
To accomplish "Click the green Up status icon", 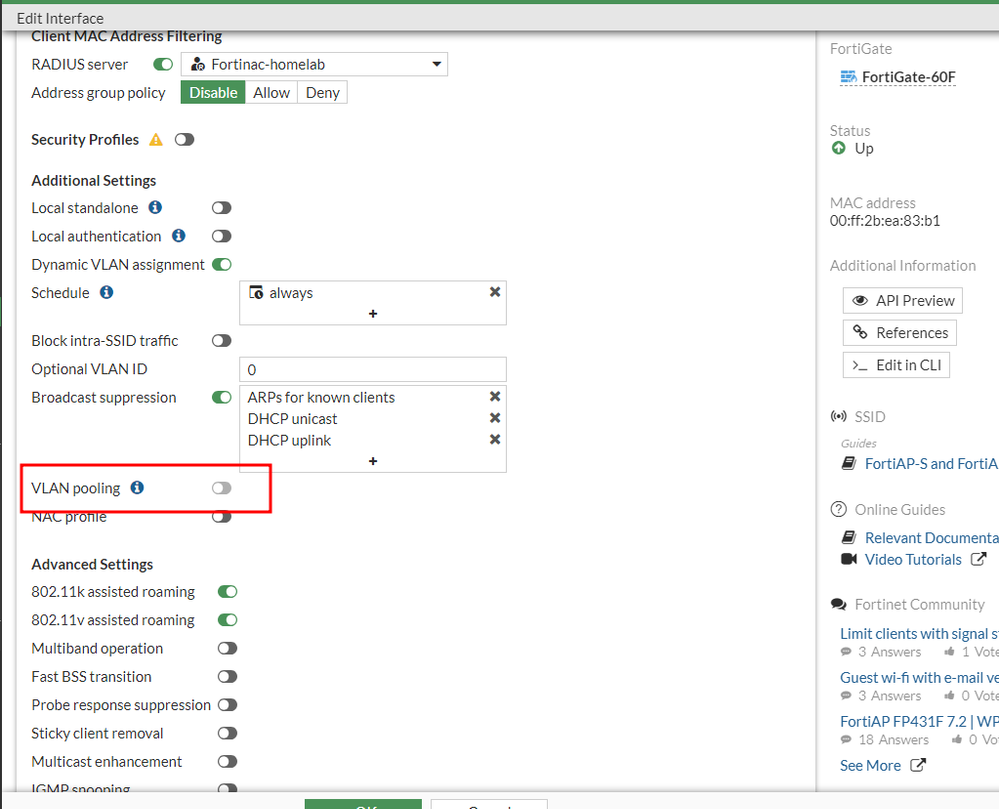I will coord(838,148).
